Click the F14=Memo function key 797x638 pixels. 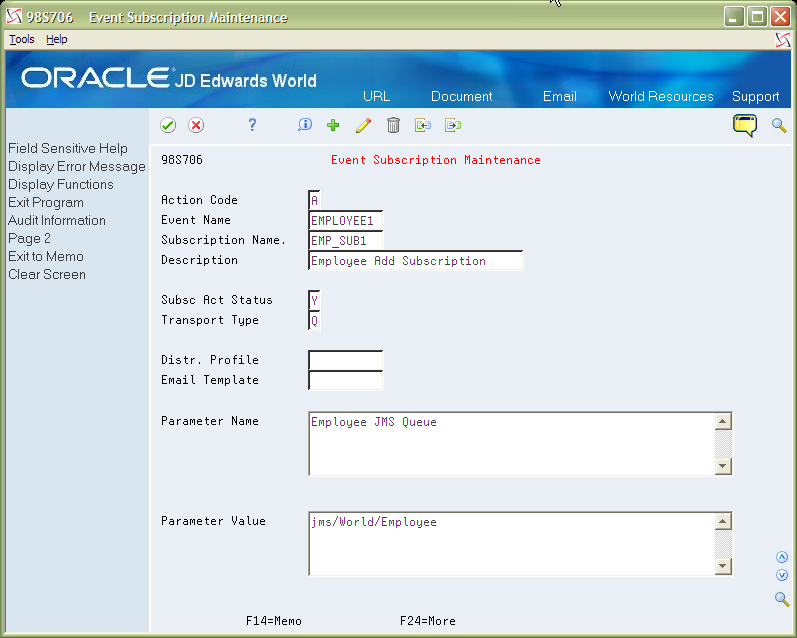(273, 621)
